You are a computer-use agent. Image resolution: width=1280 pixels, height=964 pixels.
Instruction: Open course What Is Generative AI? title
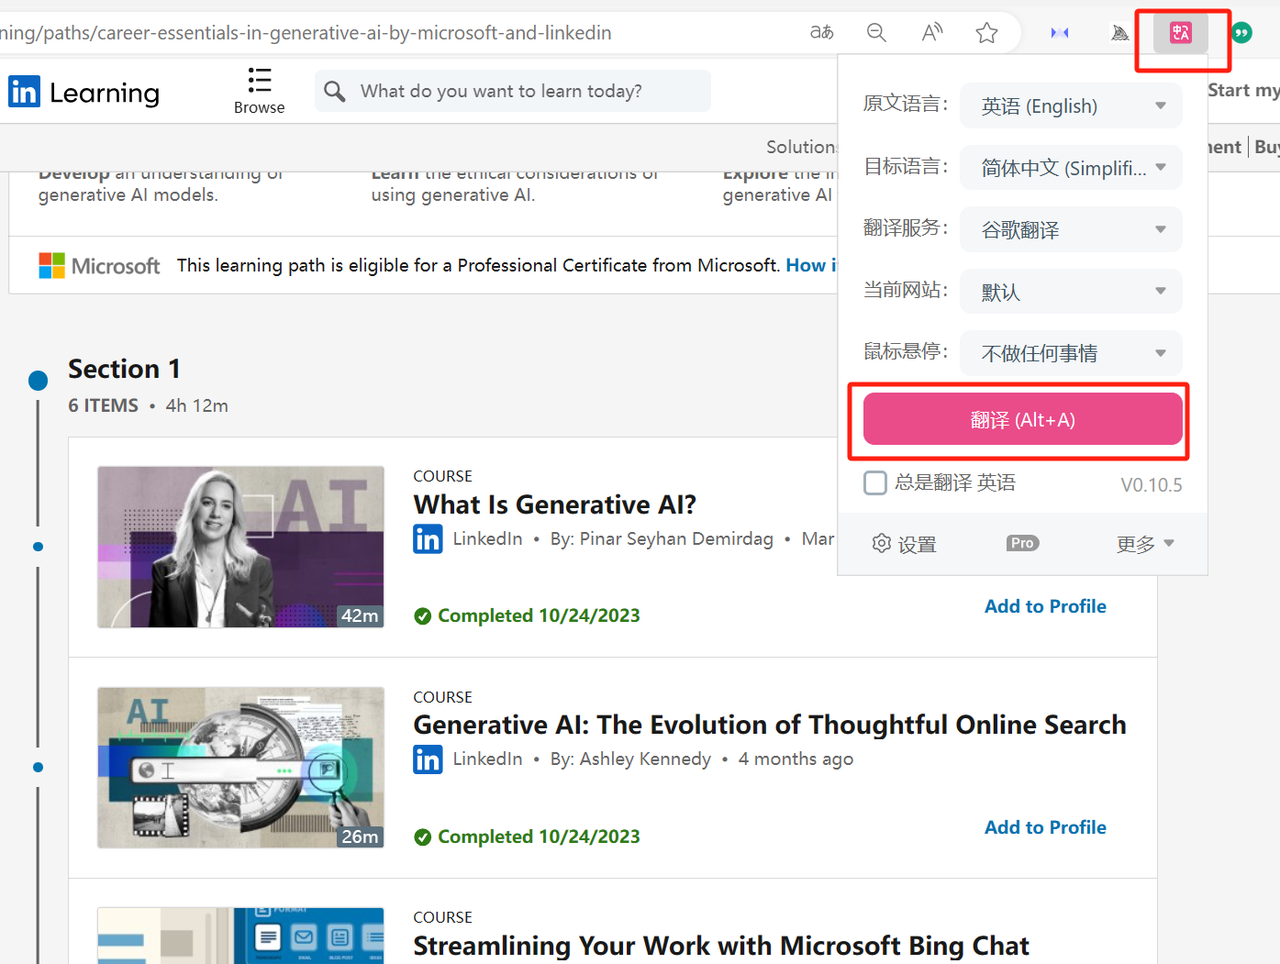pos(554,505)
